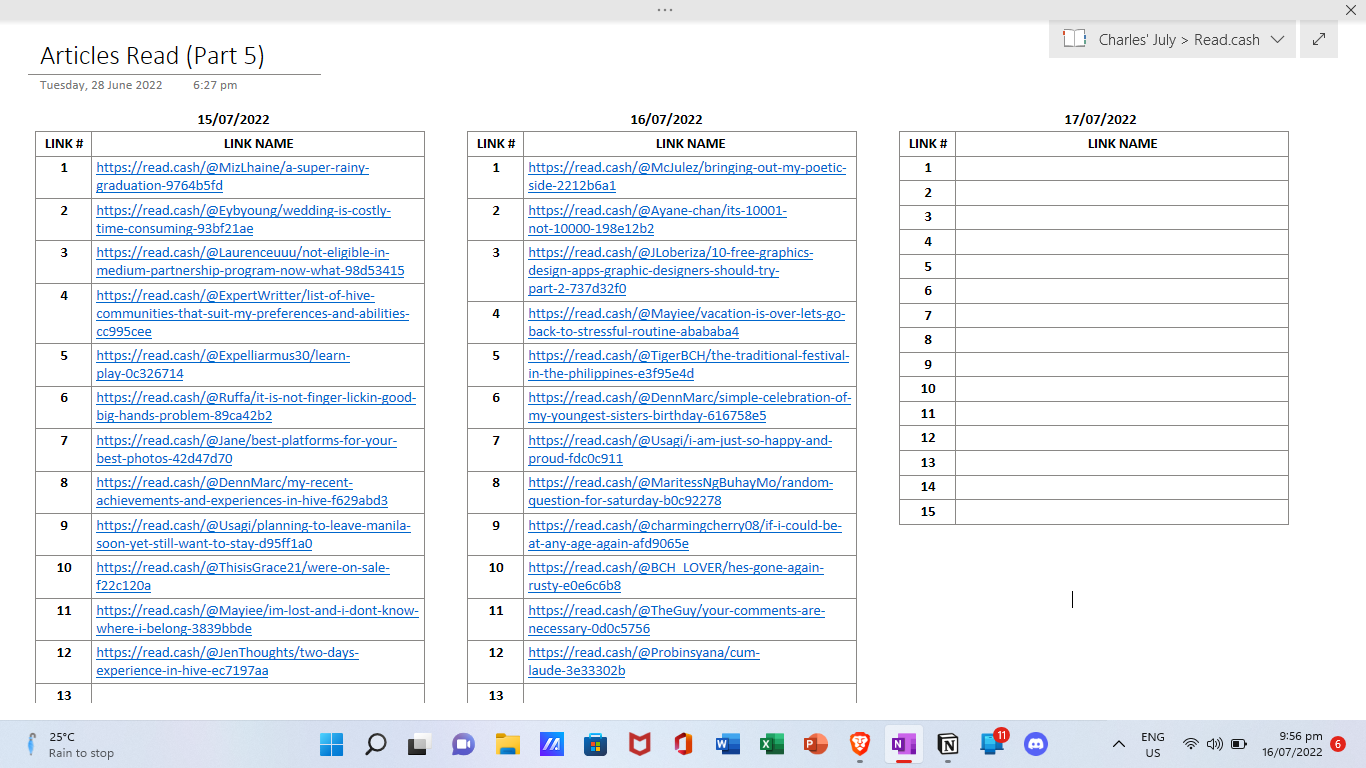Open charmingcherry08 if-i-could-be-at-any-age link
1366x768 pixels.
pos(685,534)
